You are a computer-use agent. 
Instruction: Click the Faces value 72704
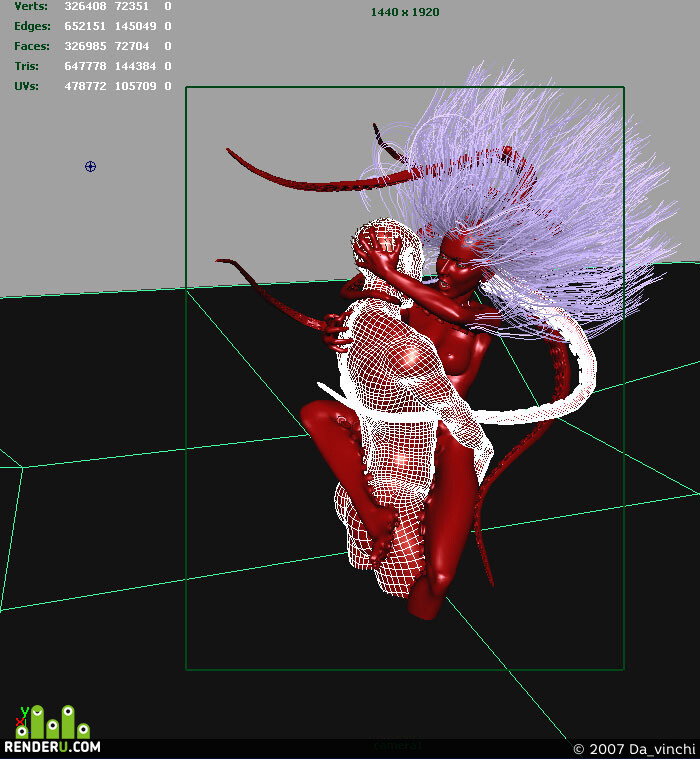coord(132,46)
